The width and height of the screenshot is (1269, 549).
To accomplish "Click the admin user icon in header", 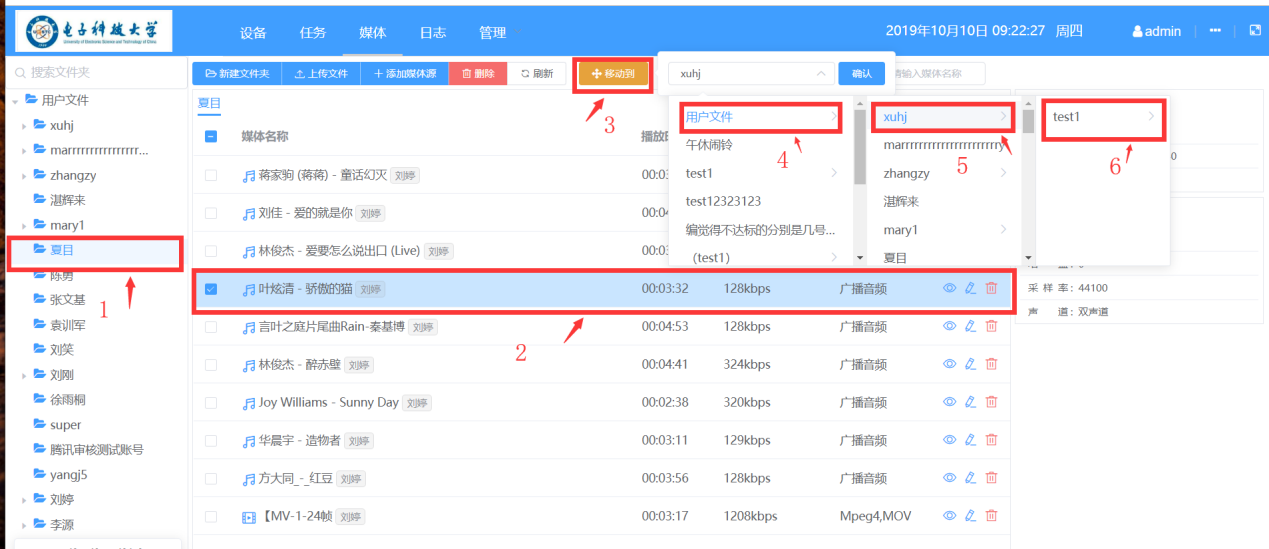I will click(x=1137, y=32).
